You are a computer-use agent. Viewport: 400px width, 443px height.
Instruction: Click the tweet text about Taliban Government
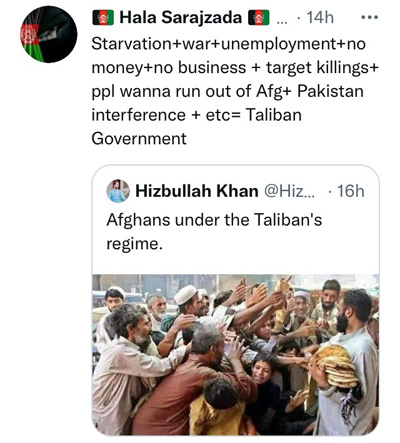[235, 91]
